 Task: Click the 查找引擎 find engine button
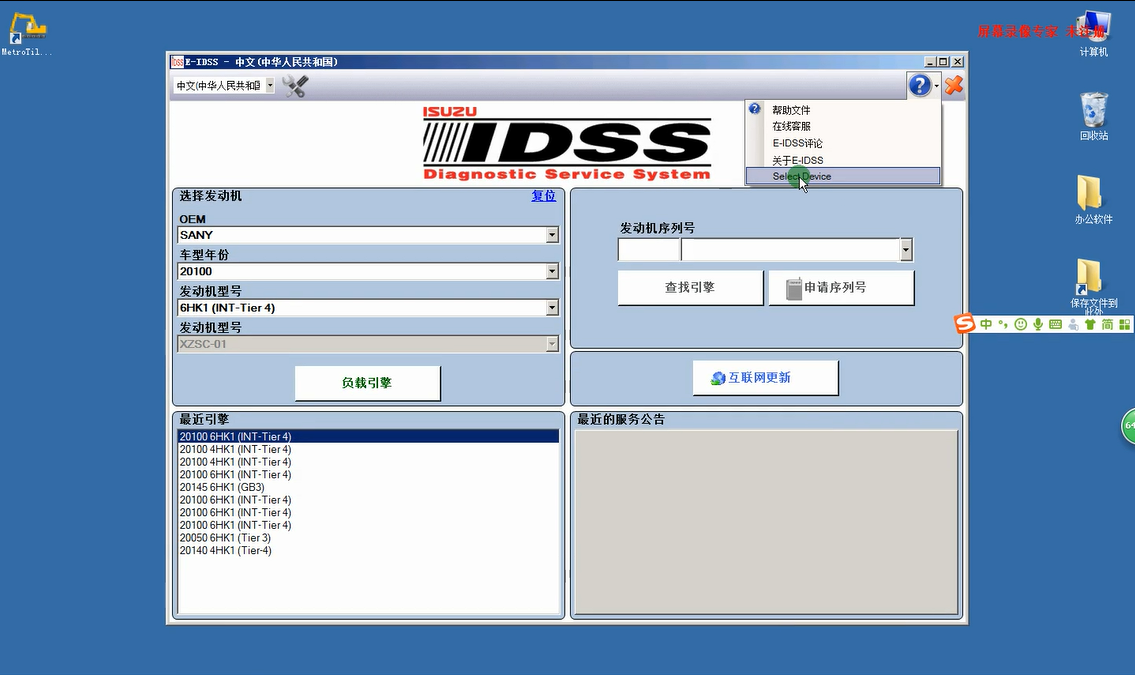(690, 287)
